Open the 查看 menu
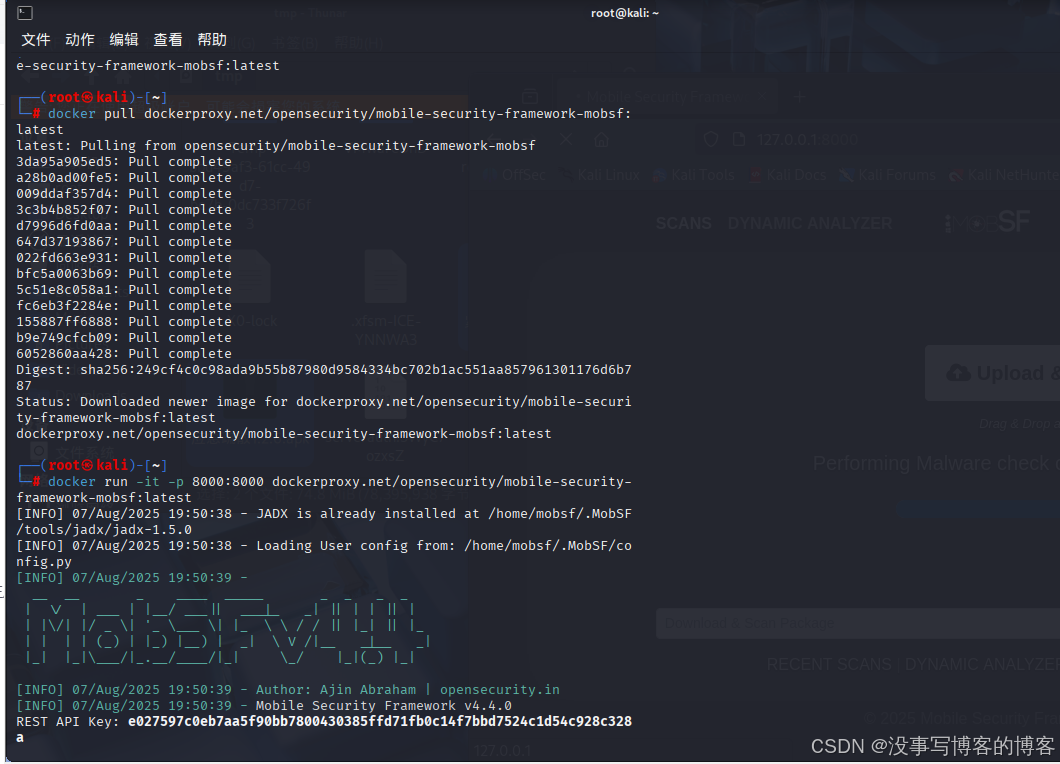 167,40
